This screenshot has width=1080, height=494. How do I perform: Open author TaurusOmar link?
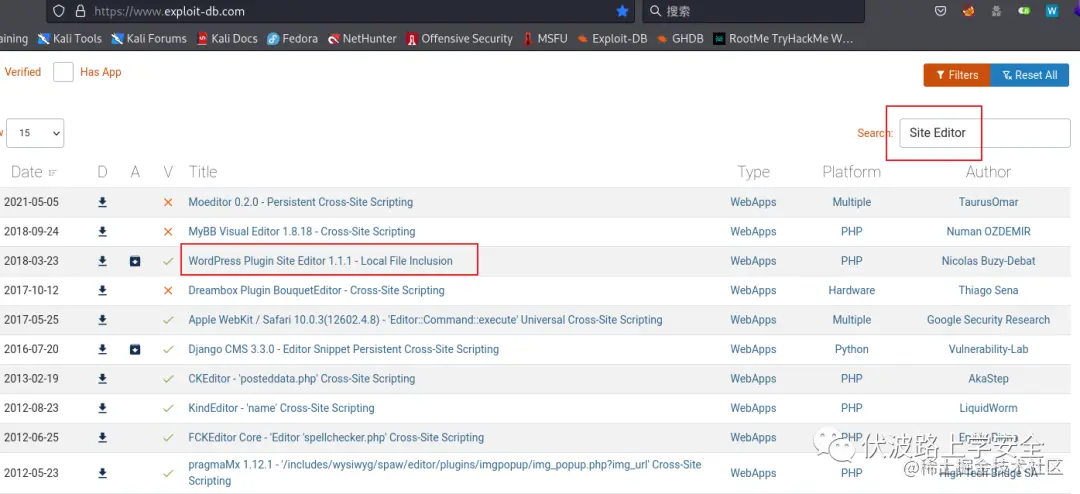(x=988, y=202)
